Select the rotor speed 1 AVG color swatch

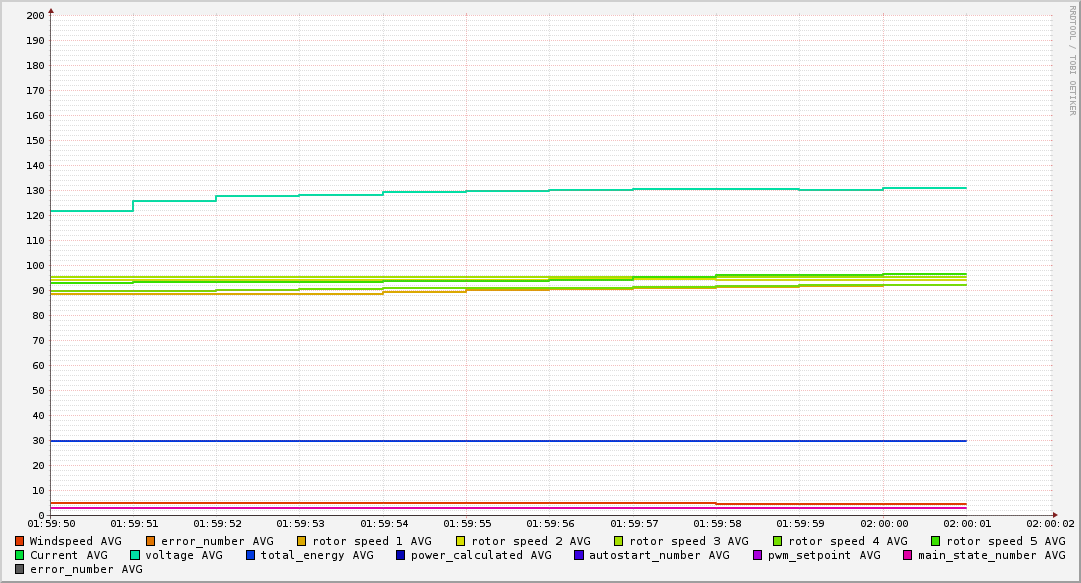pos(302,541)
